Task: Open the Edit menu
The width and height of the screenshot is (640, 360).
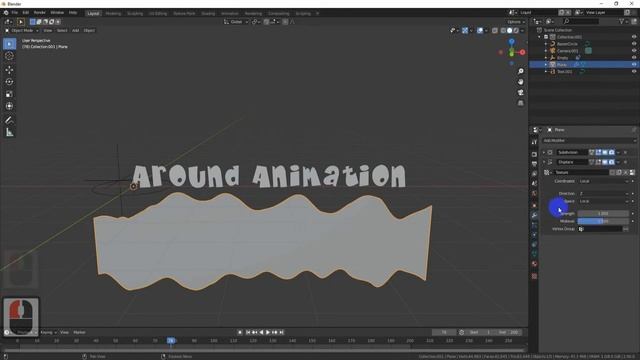Action: (26, 13)
